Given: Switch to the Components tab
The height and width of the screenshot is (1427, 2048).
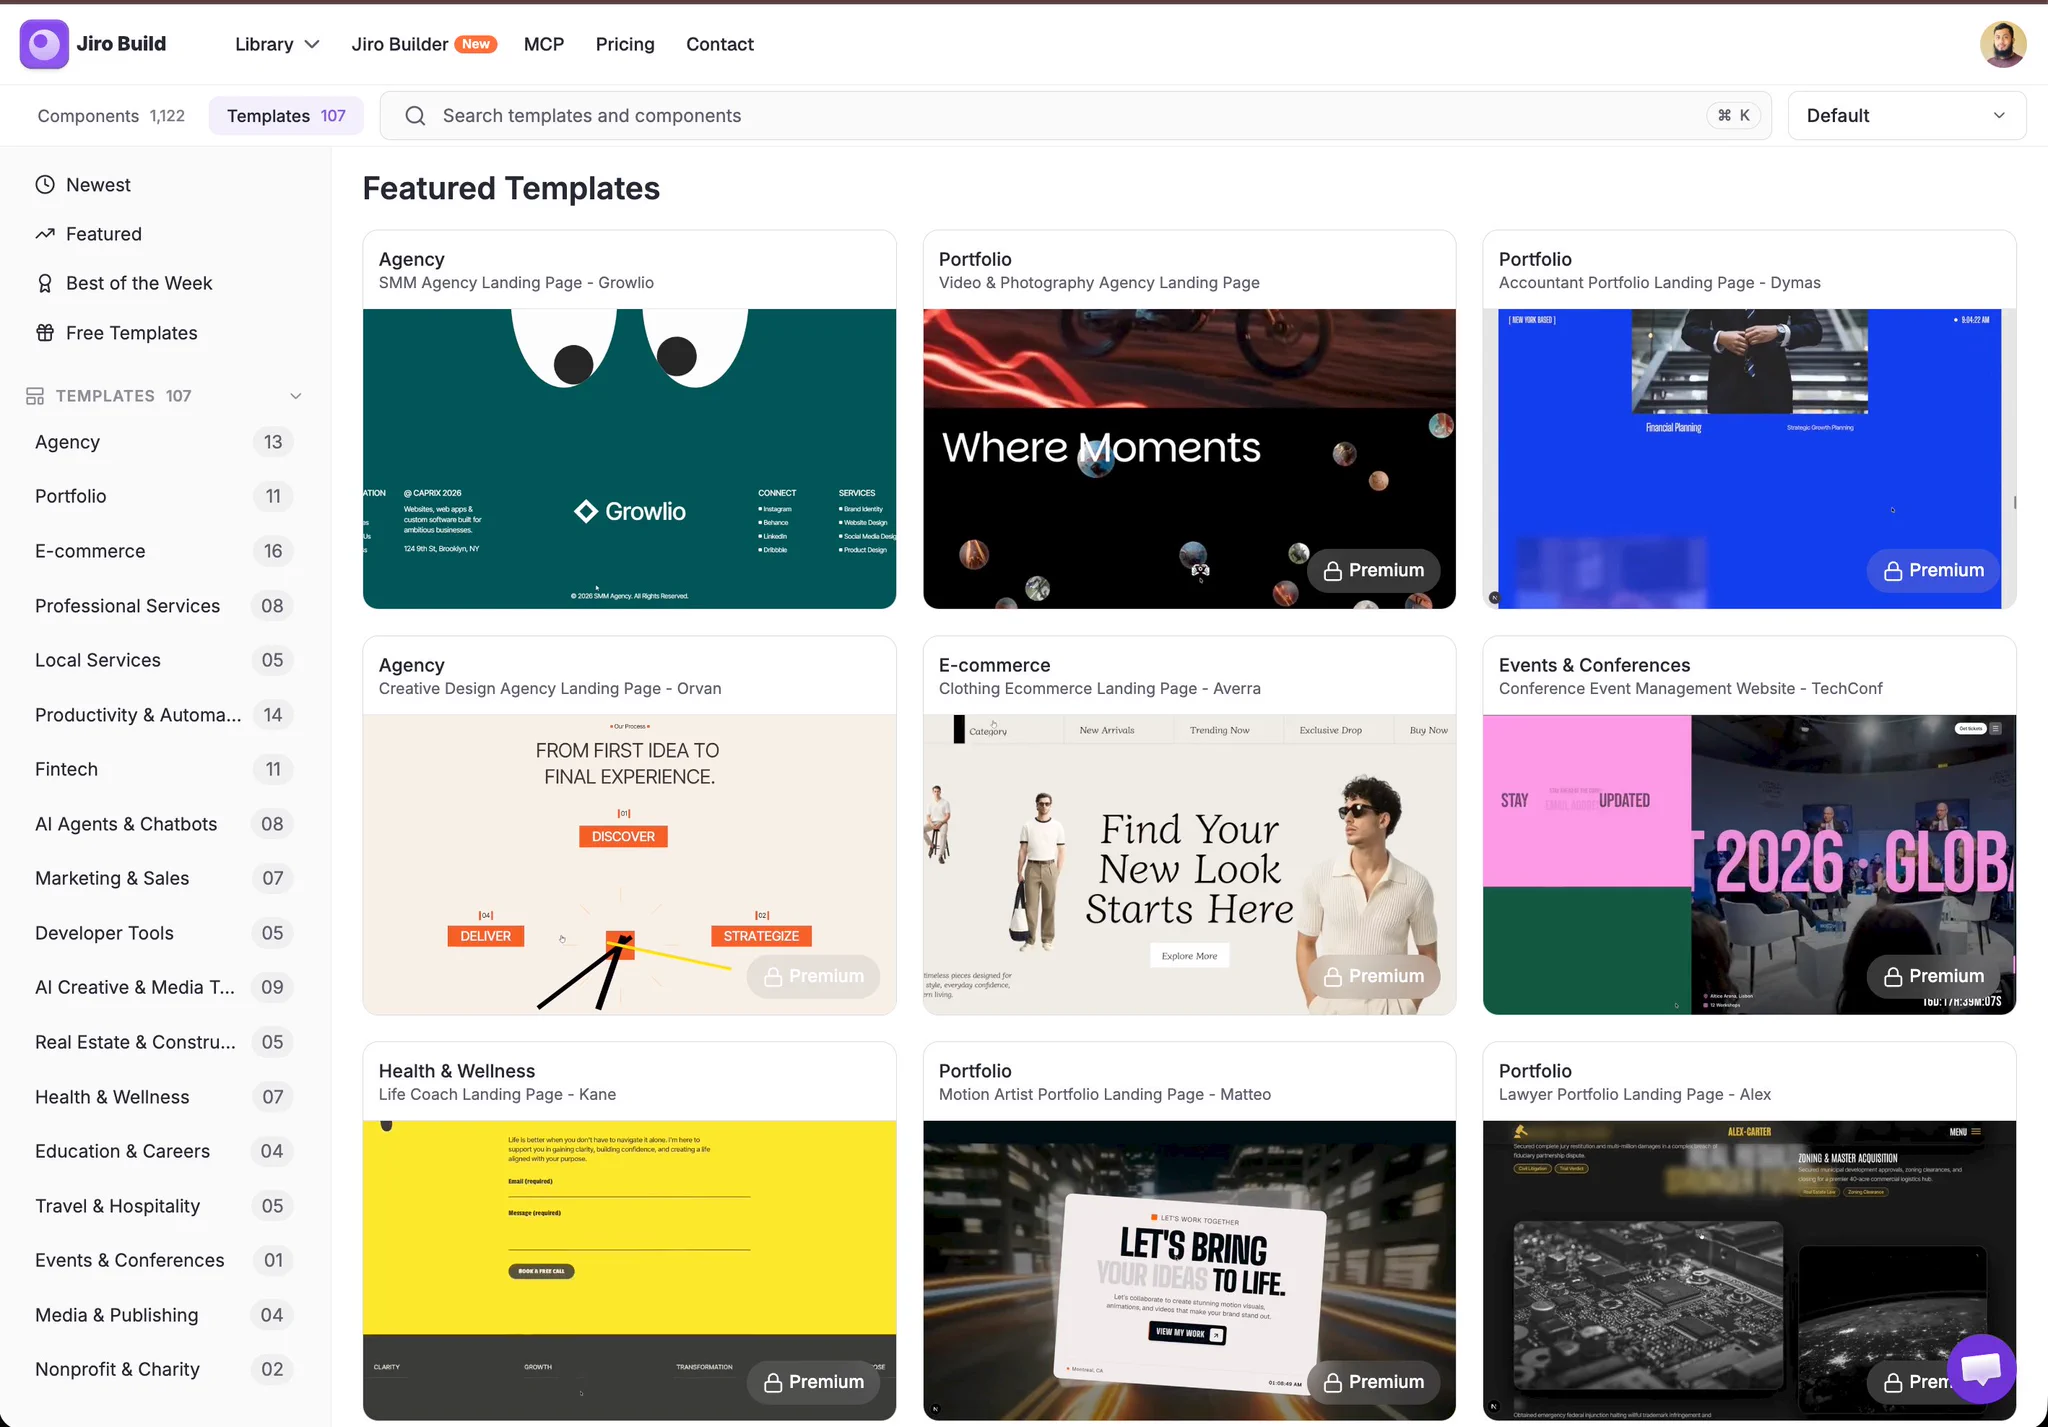Looking at the screenshot, I should pyautogui.click(x=111, y=116).
